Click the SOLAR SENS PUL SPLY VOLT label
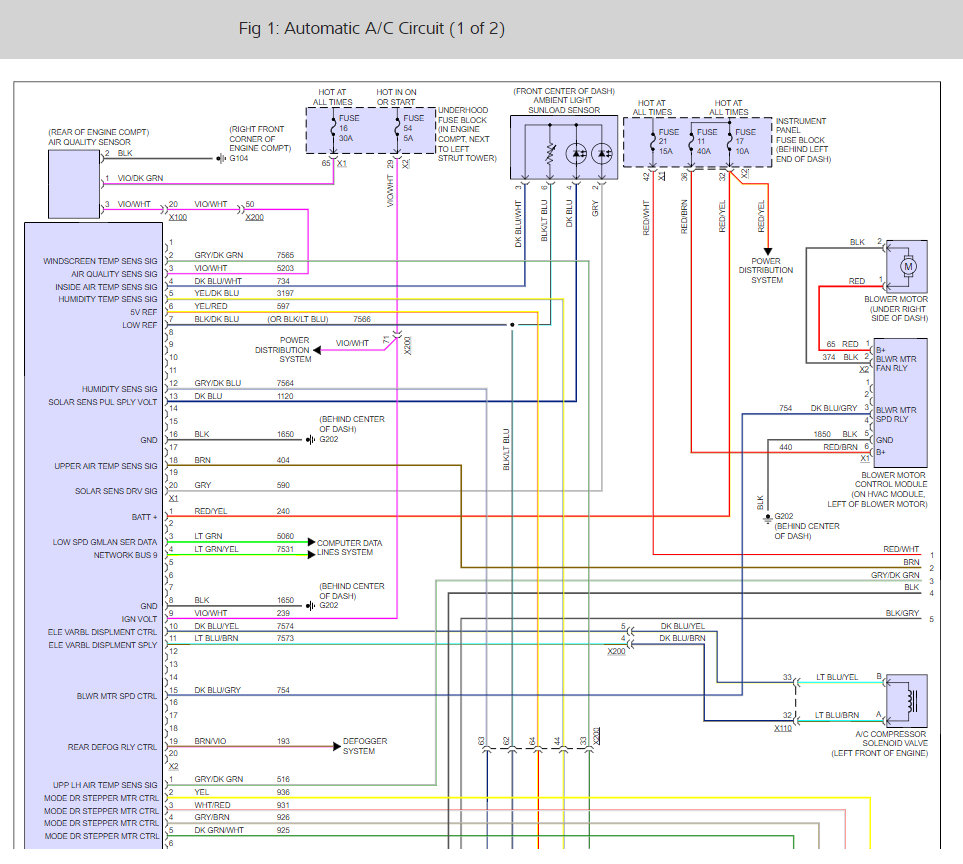 (x=103, y=402)
